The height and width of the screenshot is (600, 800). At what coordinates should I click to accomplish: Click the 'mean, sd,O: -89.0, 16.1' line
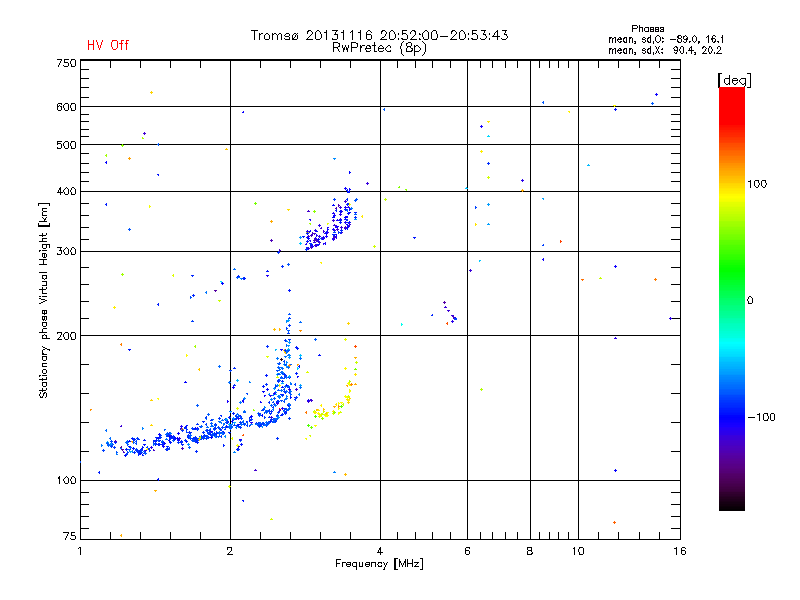[x=666, y=39]
